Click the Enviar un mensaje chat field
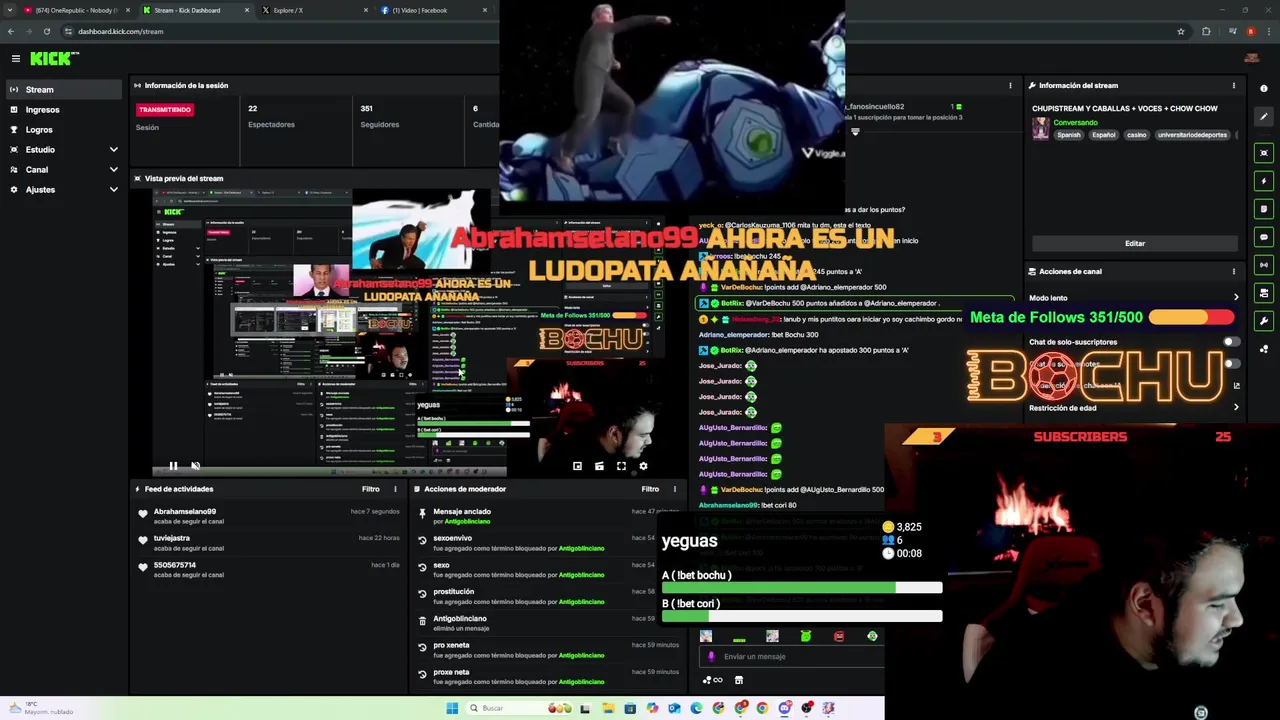This screenshot has width=1280, height=720. pos(790,657)
